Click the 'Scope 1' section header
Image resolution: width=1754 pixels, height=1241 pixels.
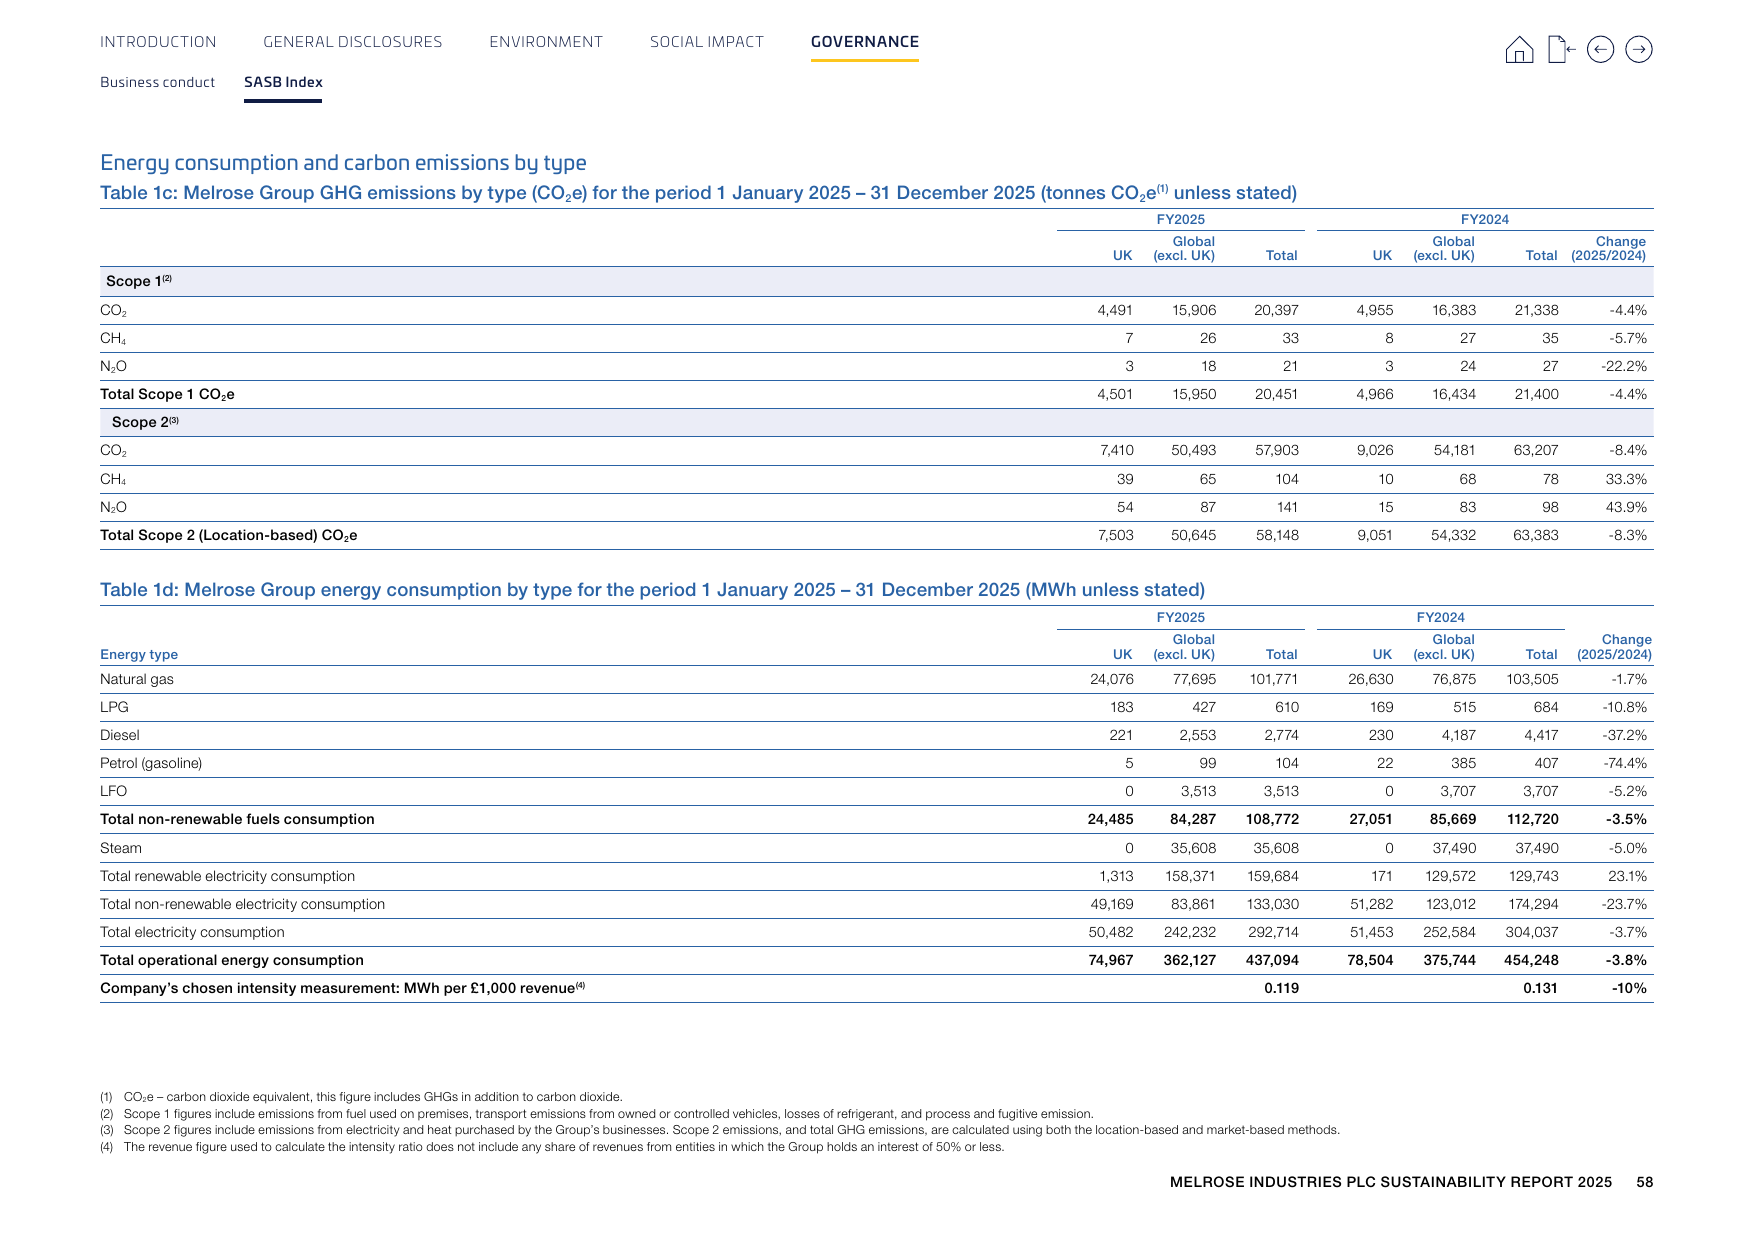pos(139,281)
